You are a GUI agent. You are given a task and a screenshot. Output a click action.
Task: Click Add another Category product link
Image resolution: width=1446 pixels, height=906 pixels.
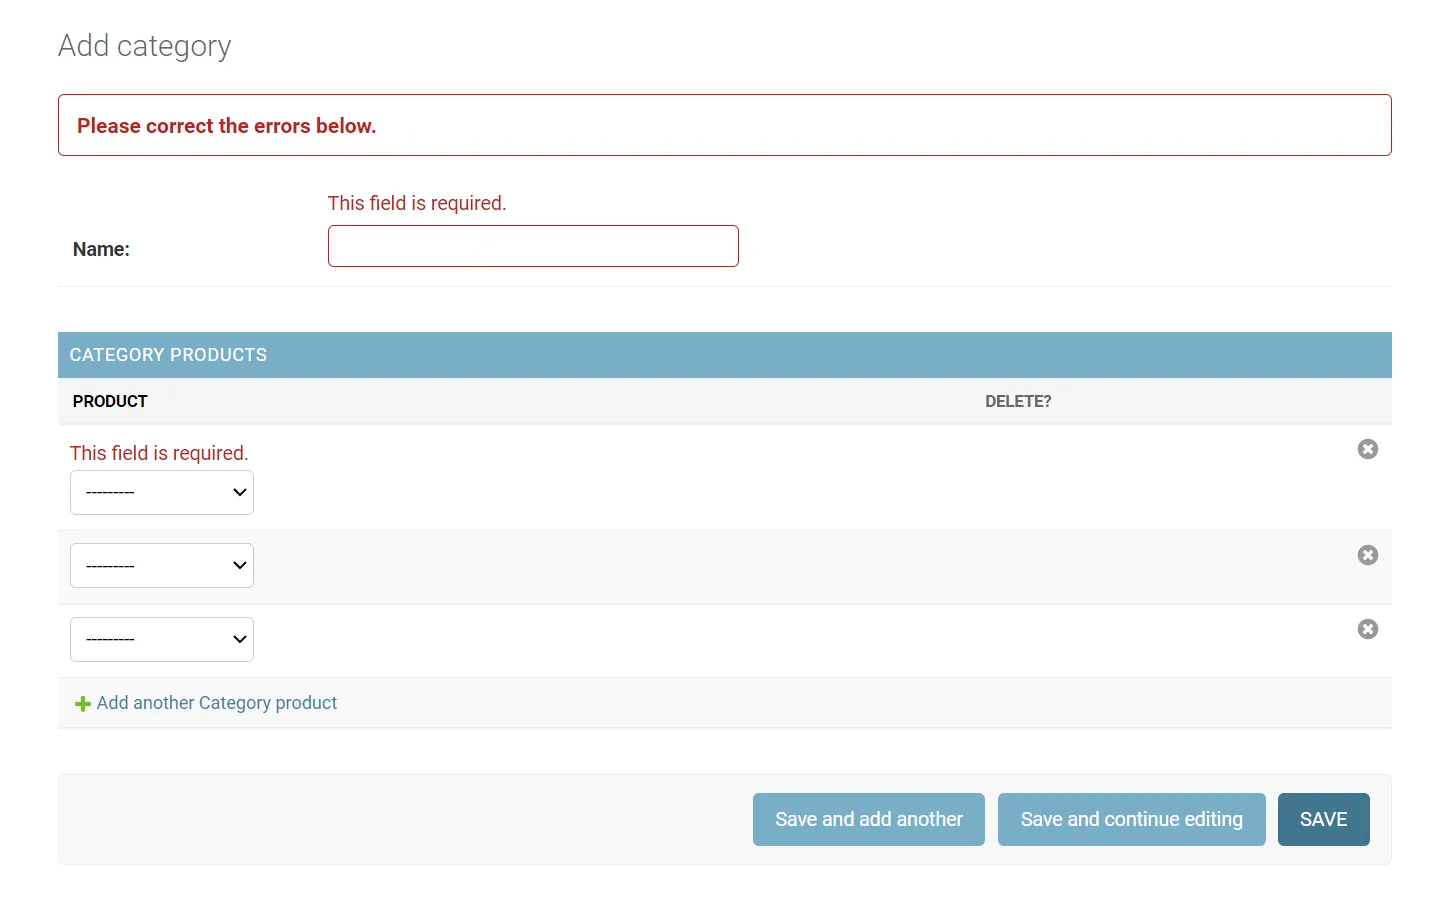click(x=217, y=703)
